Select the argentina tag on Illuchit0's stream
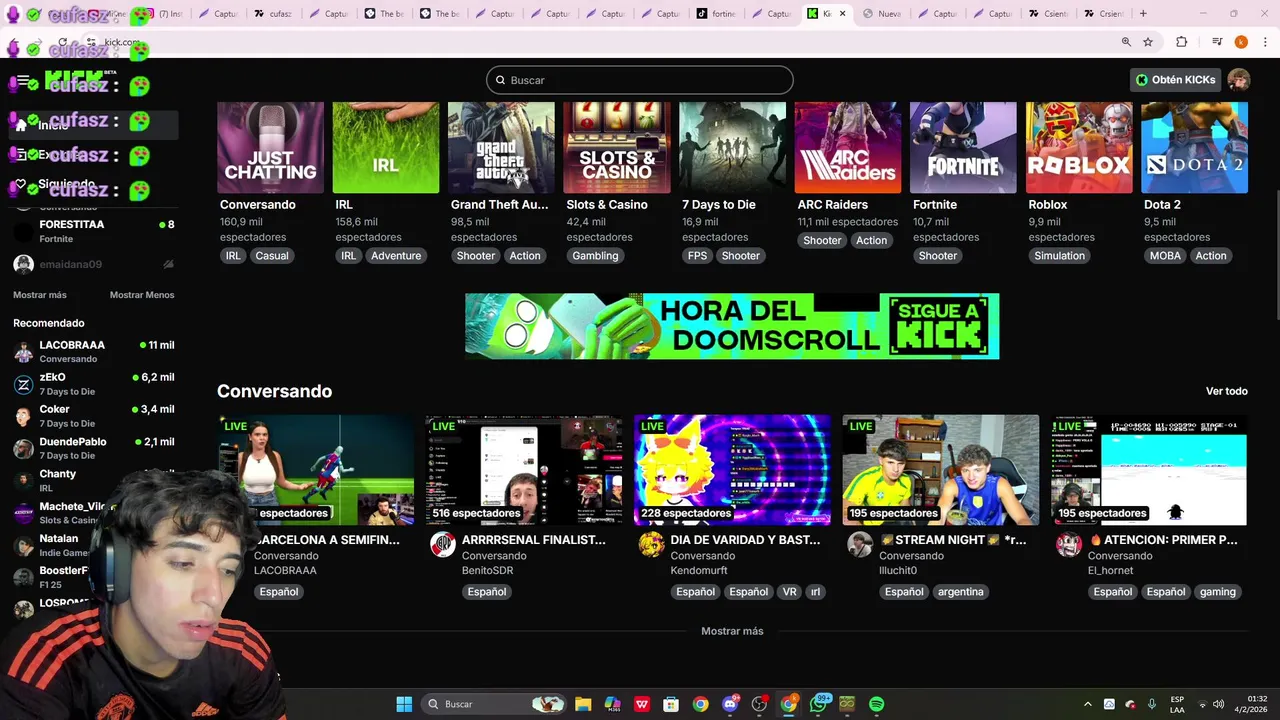The height and width of the screenshot is (720, 1280). coord(961,592)
